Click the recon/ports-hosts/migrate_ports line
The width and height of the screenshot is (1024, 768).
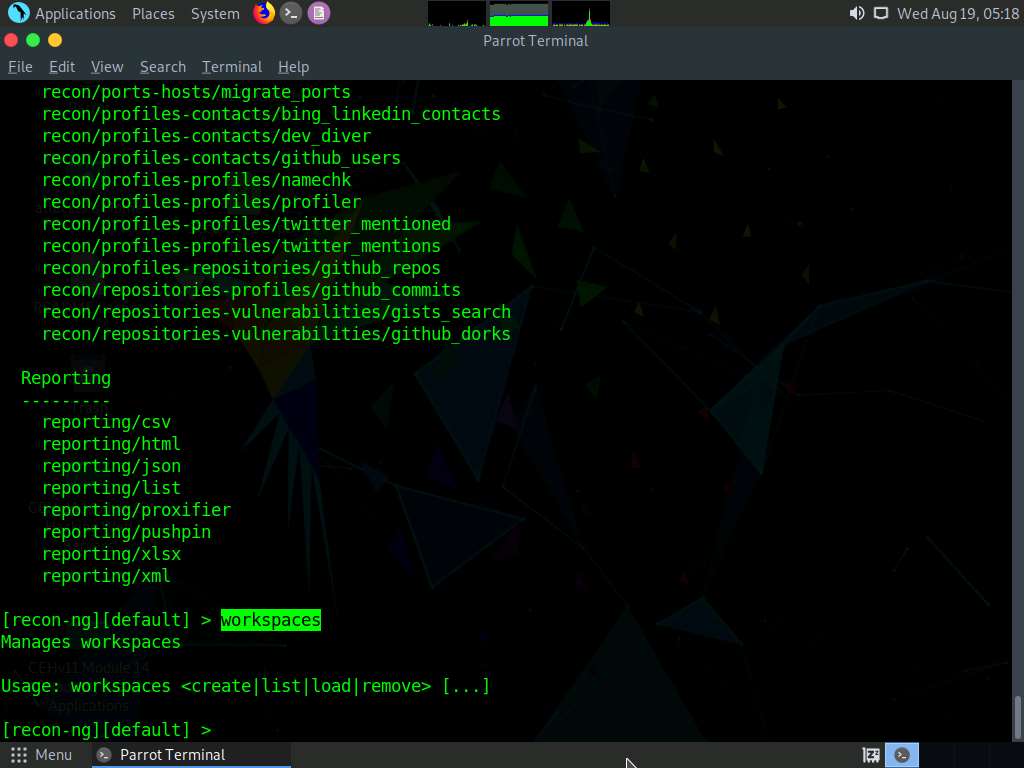click(x=197, y=92)
